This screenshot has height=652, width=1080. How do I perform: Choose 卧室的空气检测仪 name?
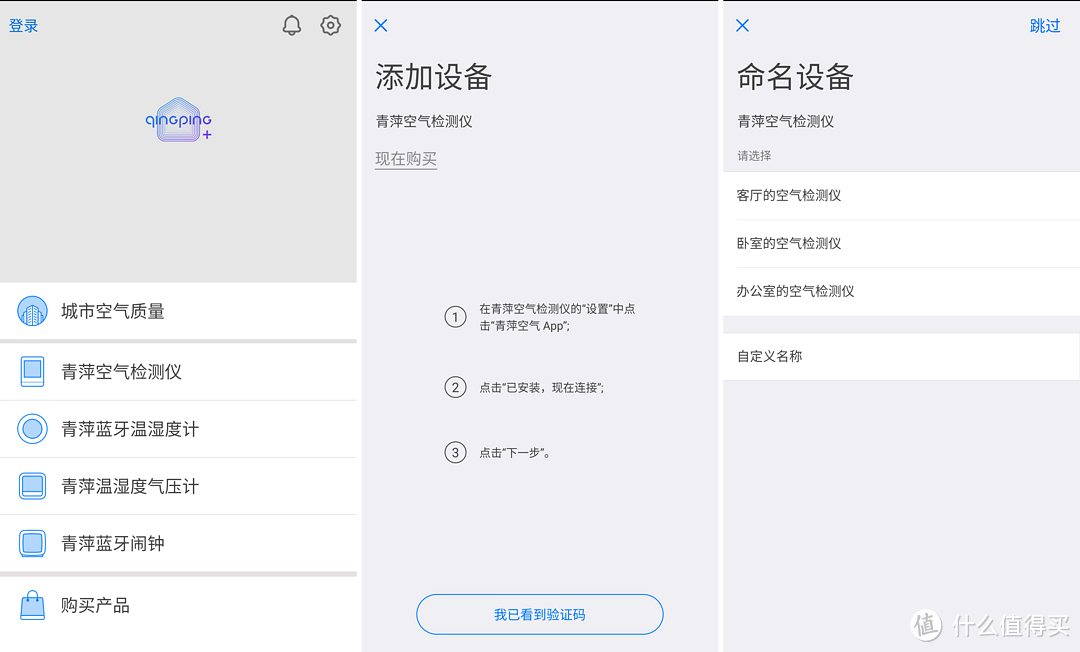(901, 244)
